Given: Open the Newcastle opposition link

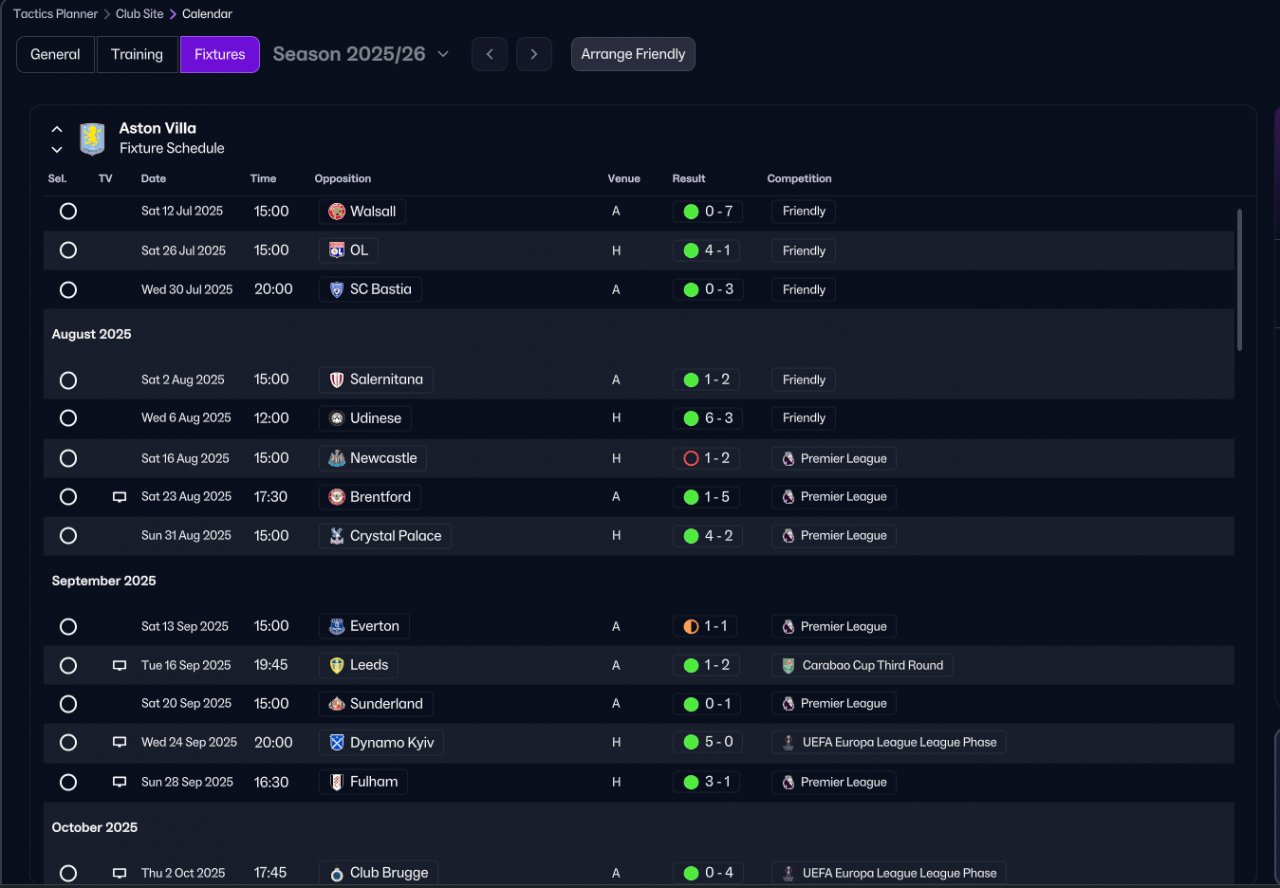Looking at the screenshot, I should tap(373, 458).
